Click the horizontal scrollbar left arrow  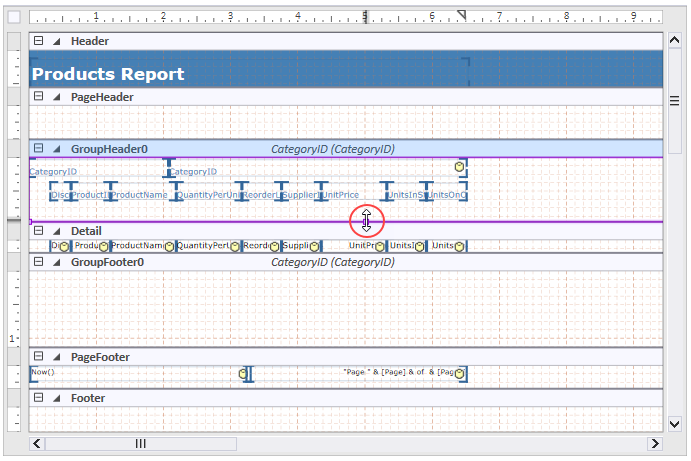coord(38,443)
